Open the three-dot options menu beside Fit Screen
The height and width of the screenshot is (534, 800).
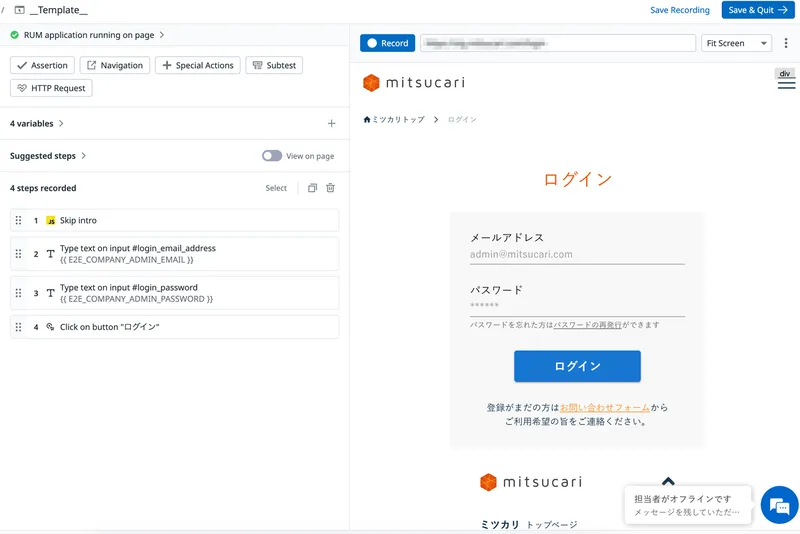pos(786,43)
